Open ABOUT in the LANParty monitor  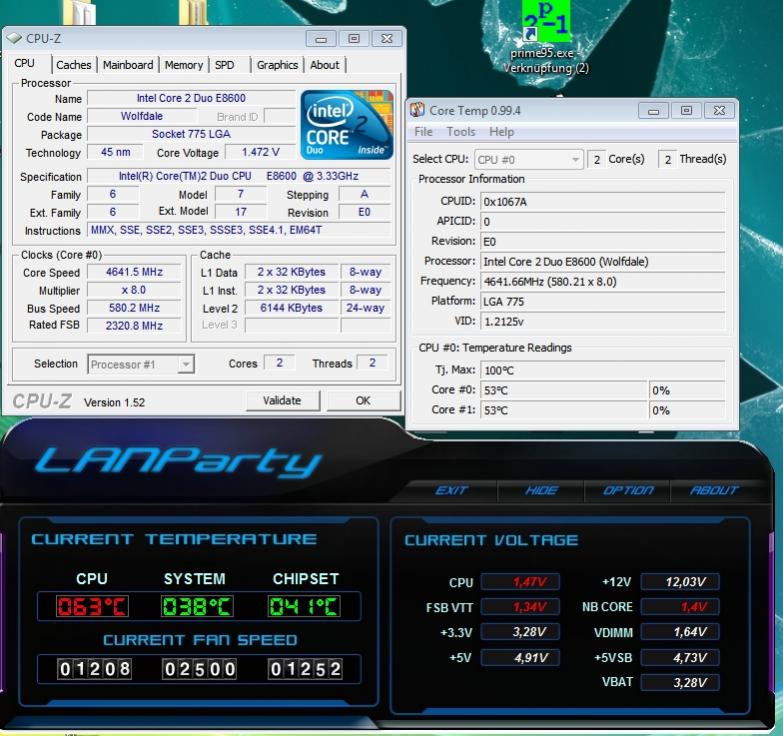pos(714,490)
